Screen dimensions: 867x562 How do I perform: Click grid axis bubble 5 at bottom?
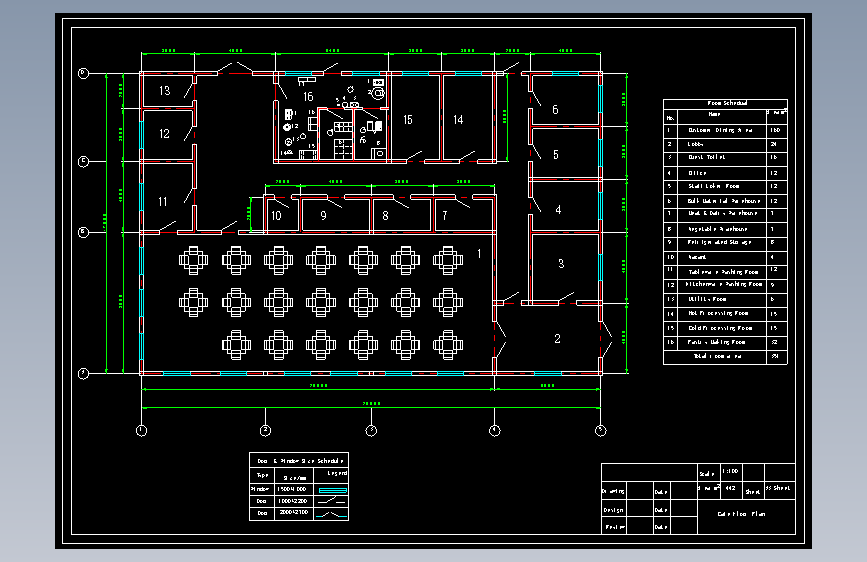point(600,430)
